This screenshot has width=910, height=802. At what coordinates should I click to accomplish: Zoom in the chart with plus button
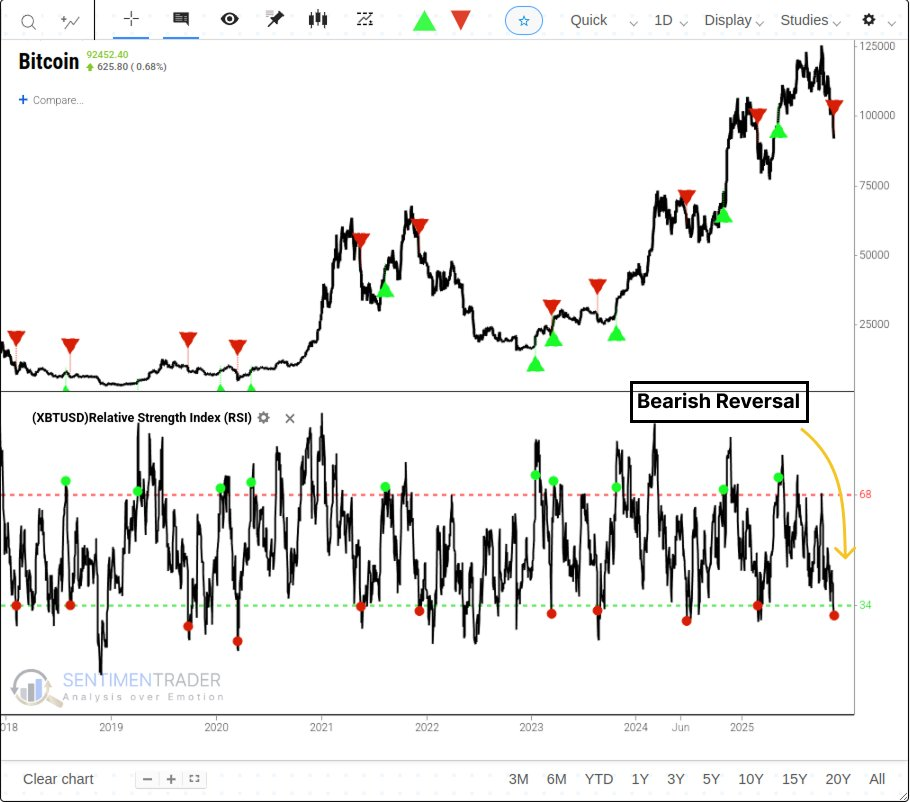click(x=171, y=779)
